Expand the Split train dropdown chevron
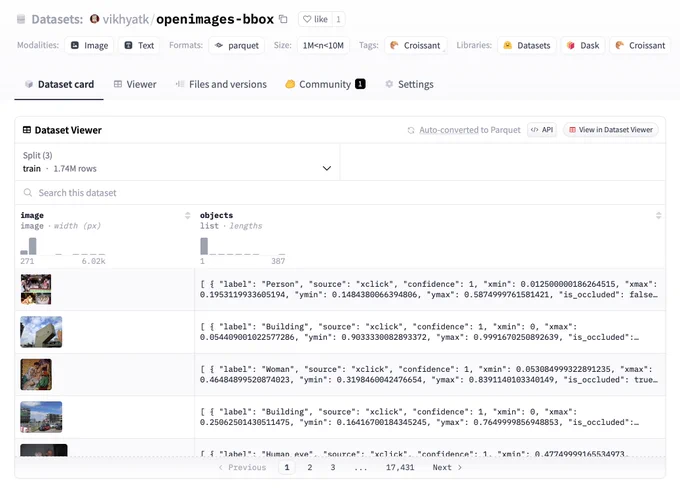The image size is (680, 493). (x=327, y=168)
